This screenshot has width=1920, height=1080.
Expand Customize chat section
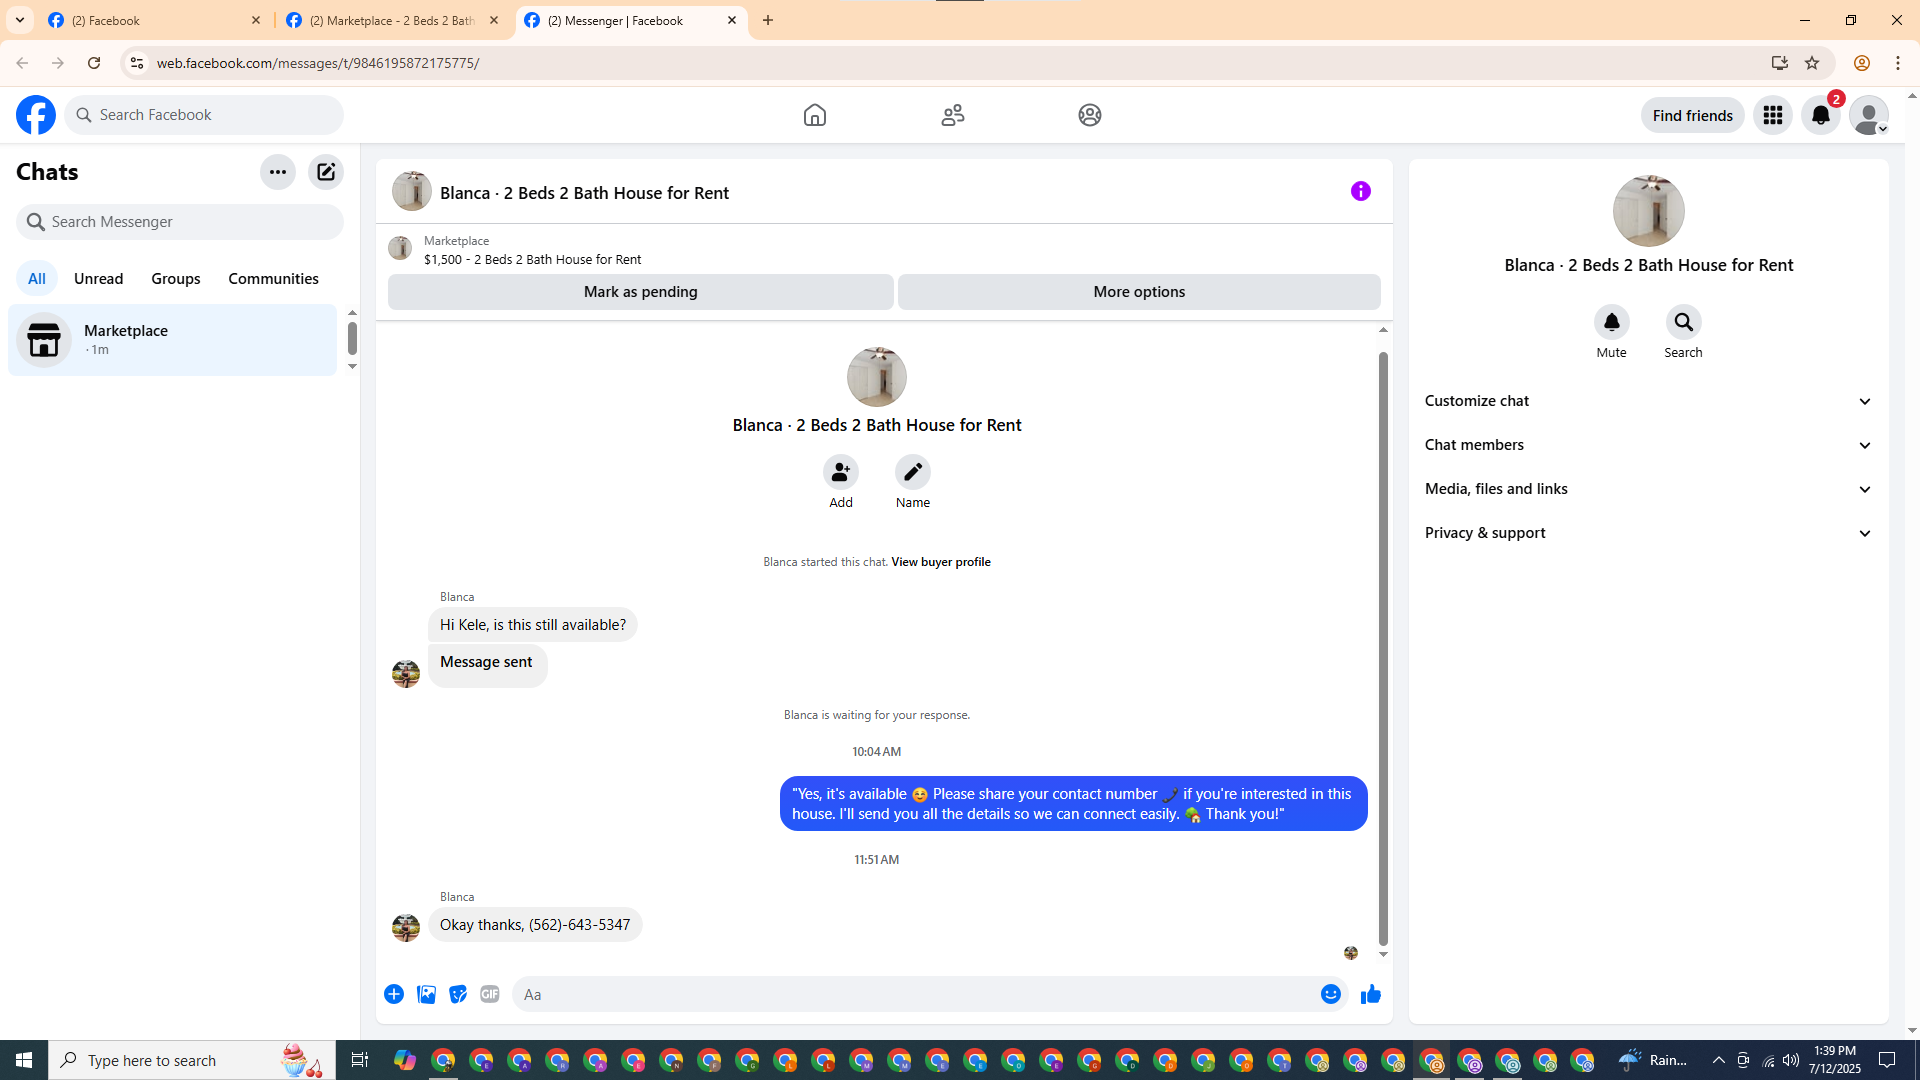coord(1648,401)
